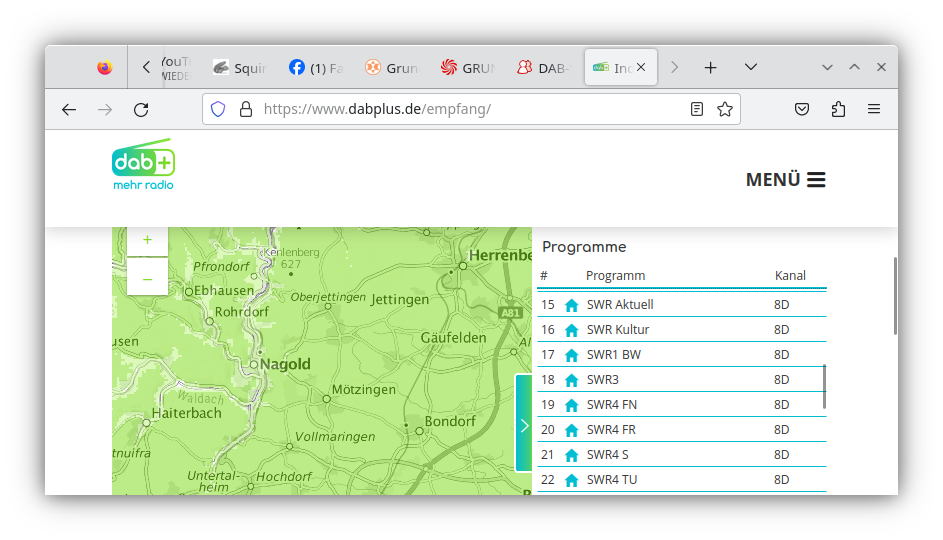The image size is (943, 540).
Task: Click the home icon for SWR Aktuell
Action: click(x=571, y=305)
